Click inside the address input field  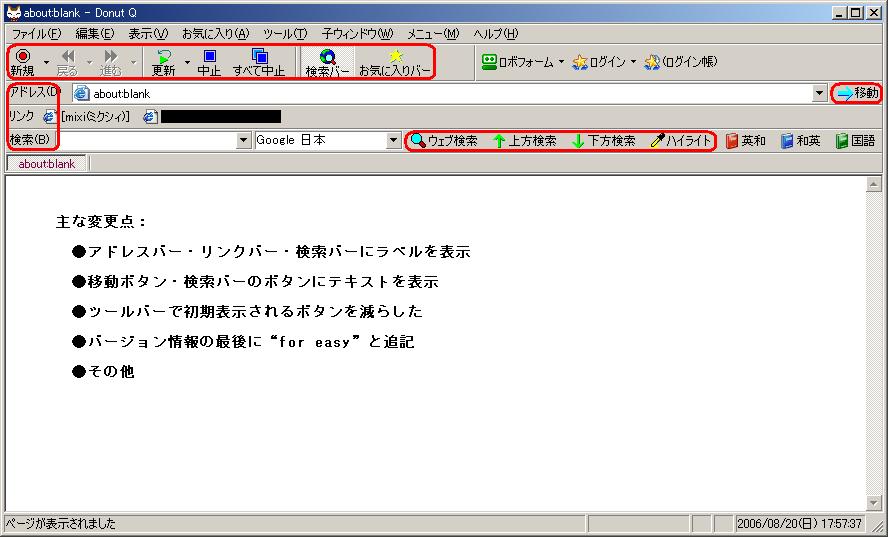point(450,93)
